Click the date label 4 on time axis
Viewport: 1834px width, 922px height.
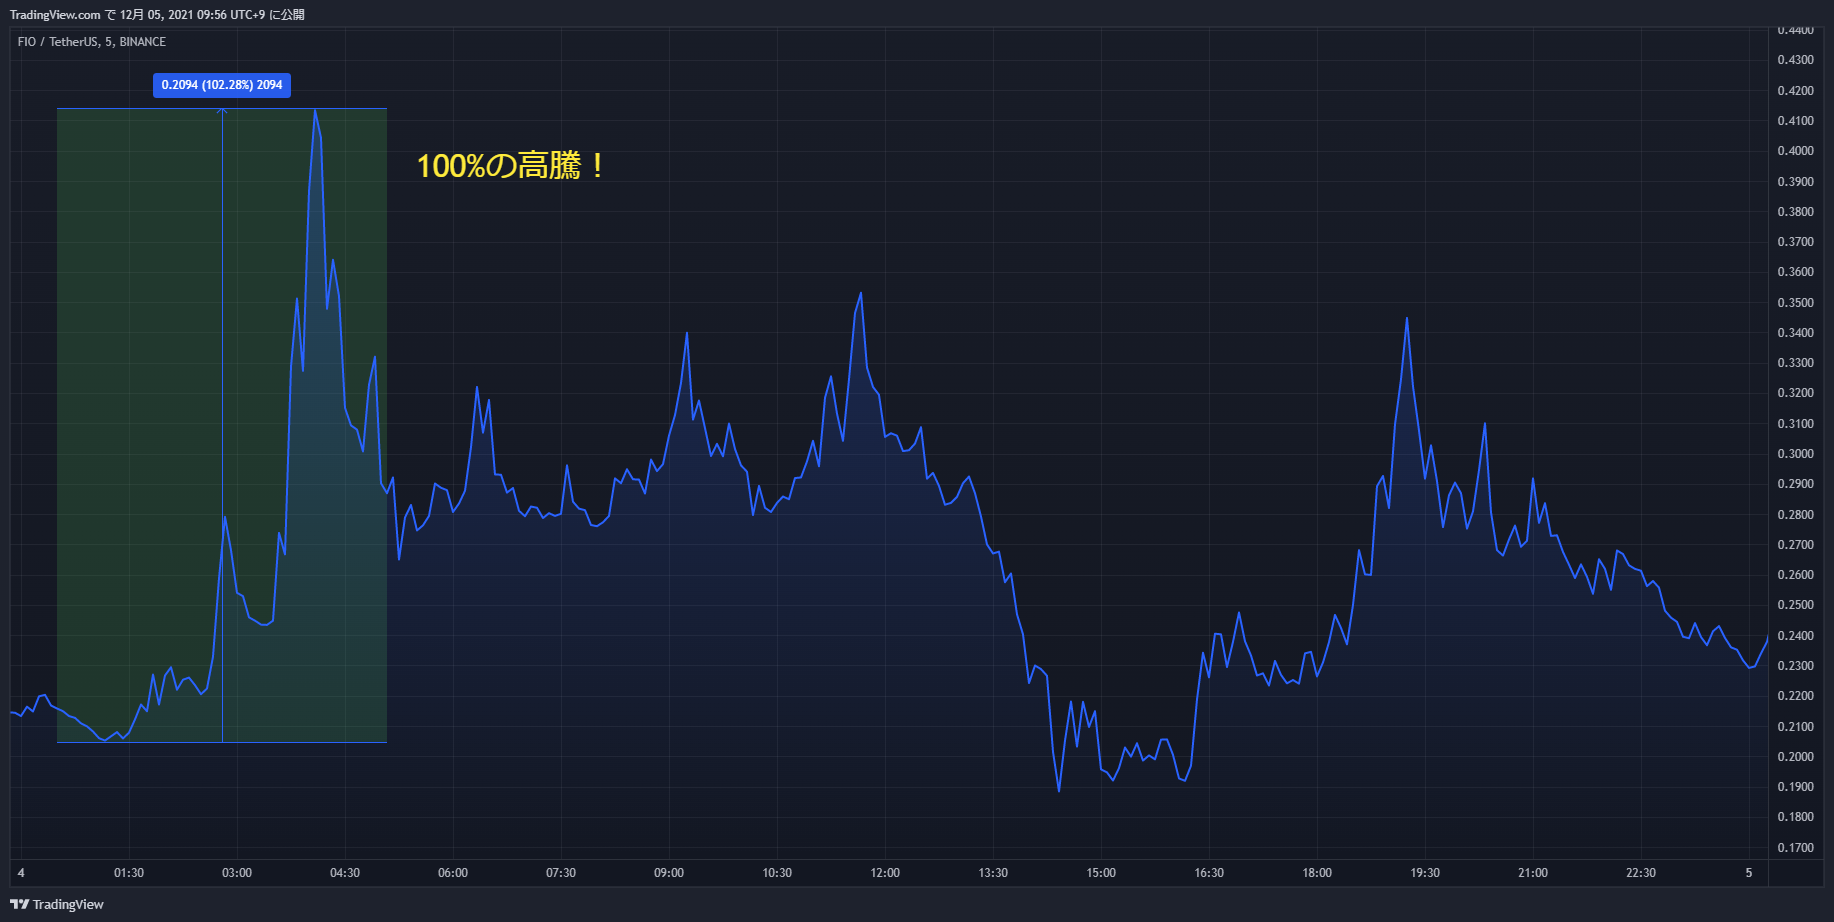point(21,873)
